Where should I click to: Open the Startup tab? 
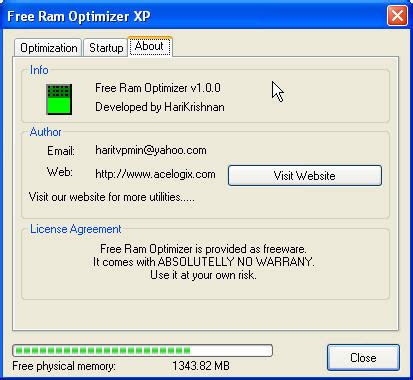(x=106, y=48)
